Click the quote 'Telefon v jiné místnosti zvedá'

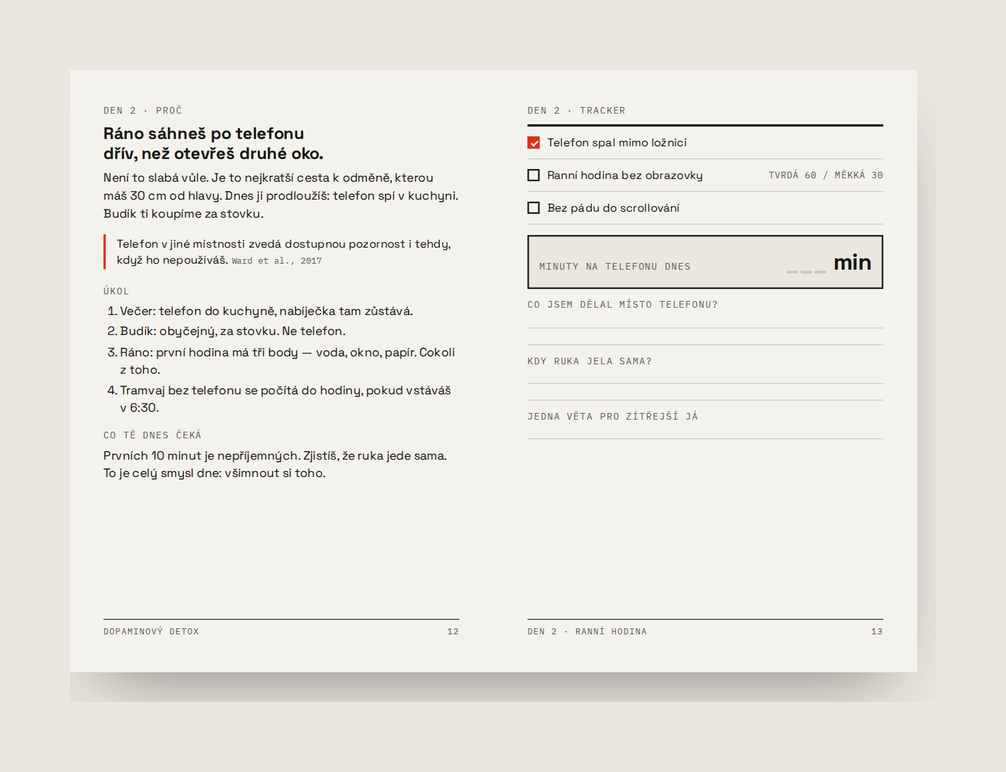284,252
